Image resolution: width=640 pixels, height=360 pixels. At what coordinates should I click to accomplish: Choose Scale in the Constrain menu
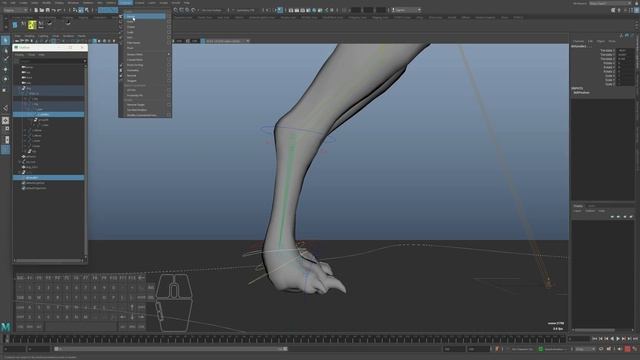130,32
